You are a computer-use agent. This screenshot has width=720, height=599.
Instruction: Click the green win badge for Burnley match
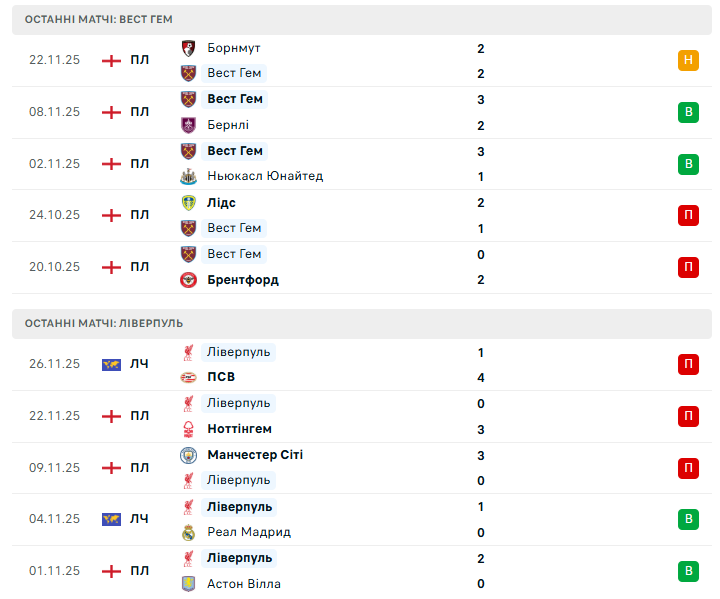coord(688,112)
